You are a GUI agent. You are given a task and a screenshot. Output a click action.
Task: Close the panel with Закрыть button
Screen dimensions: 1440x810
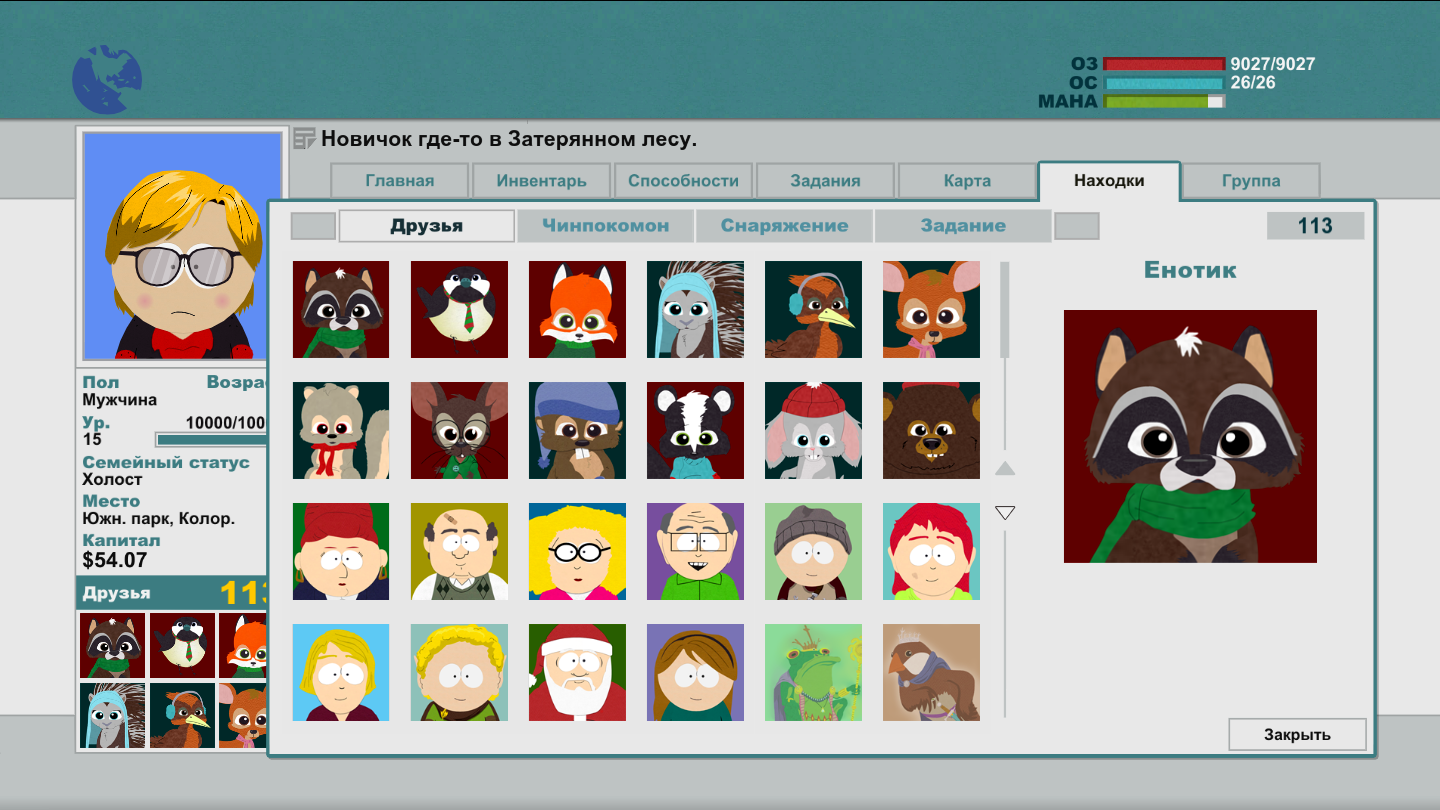coord(1297,735)
